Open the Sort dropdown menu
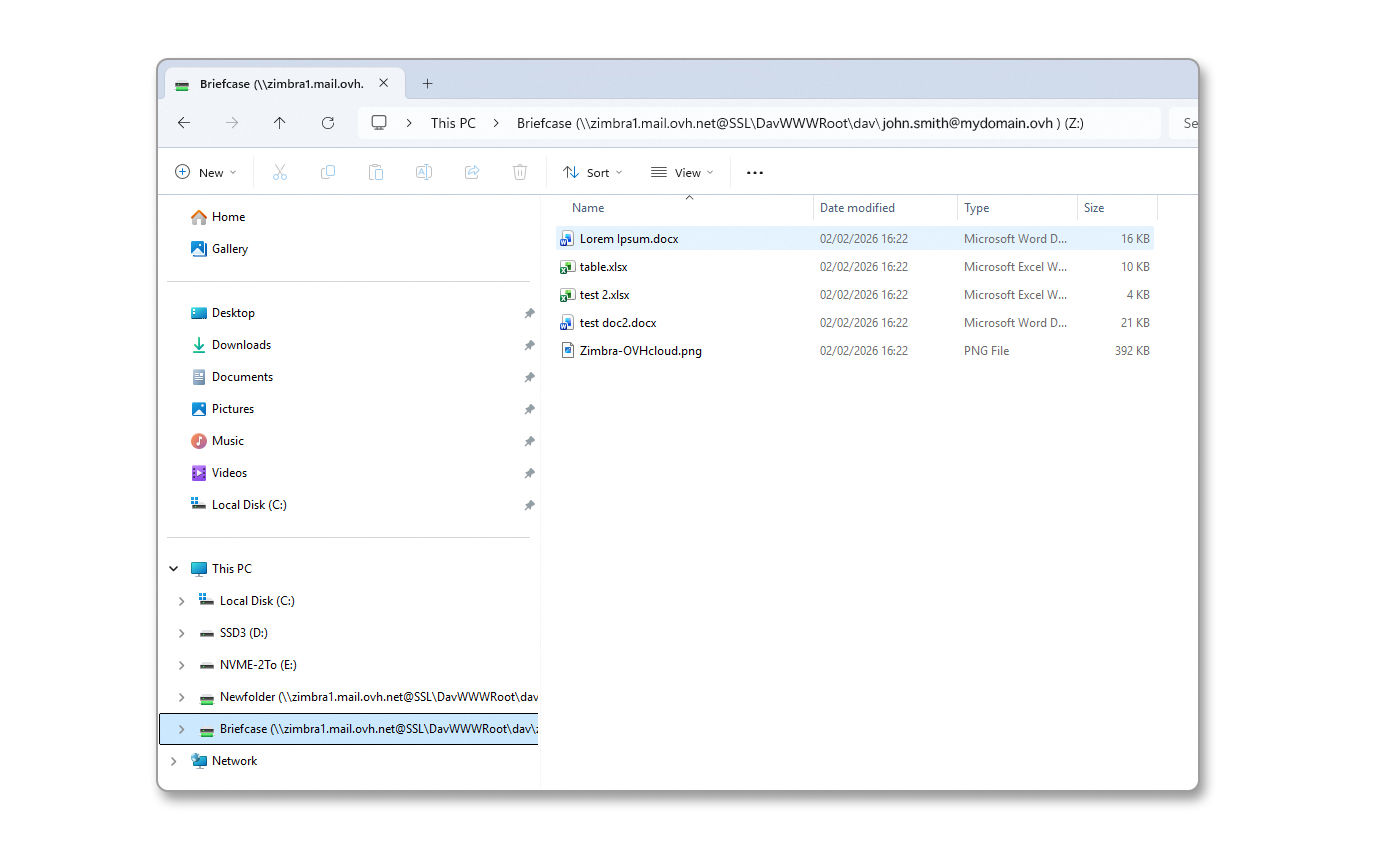Image resolution: width=1386 pixels, height=847 pixels. 593,172
